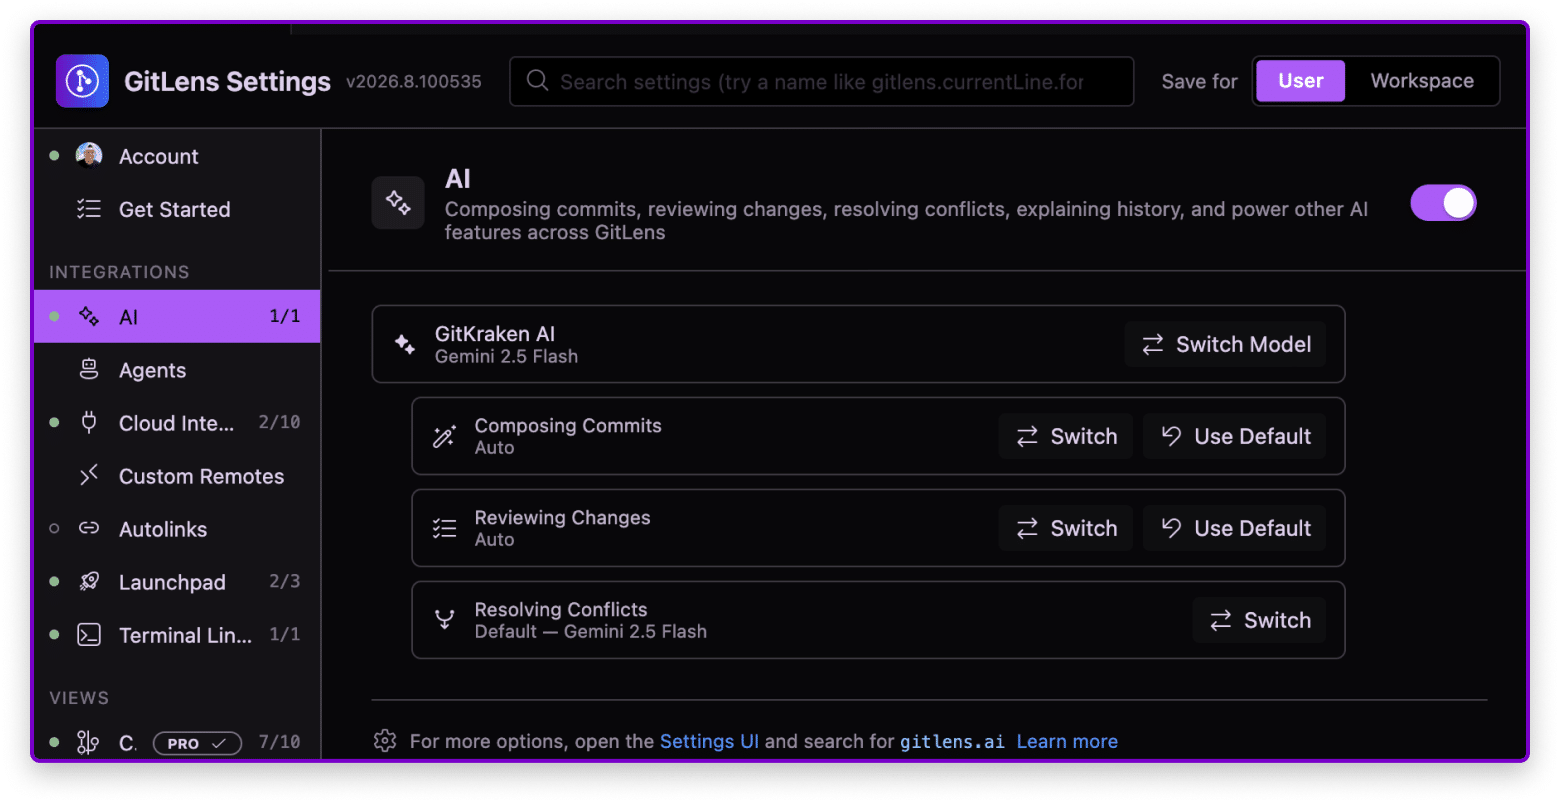Click the Terminal Links terminal icon

pyautogui.click(x=89, y=635)
